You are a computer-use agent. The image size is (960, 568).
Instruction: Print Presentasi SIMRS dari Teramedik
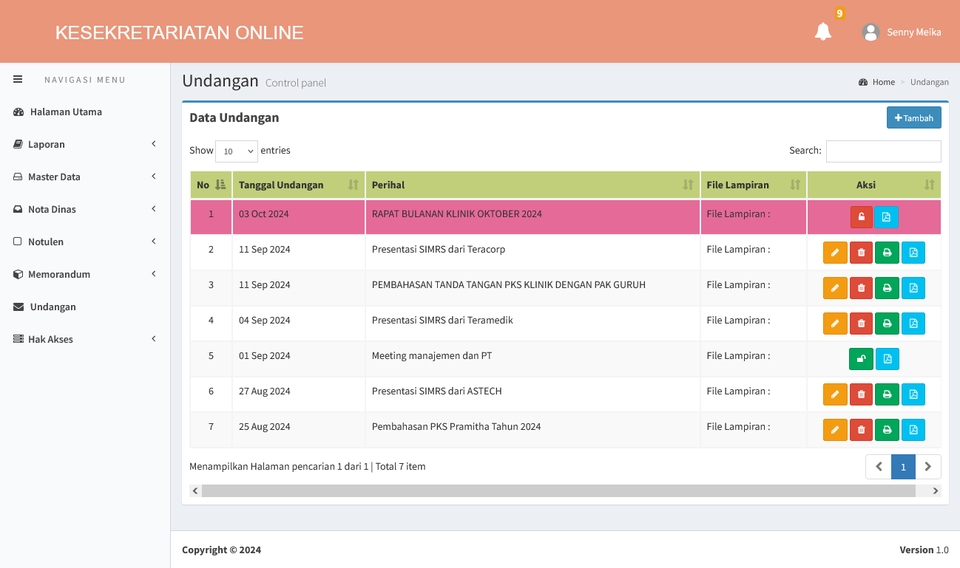(887, 323)
